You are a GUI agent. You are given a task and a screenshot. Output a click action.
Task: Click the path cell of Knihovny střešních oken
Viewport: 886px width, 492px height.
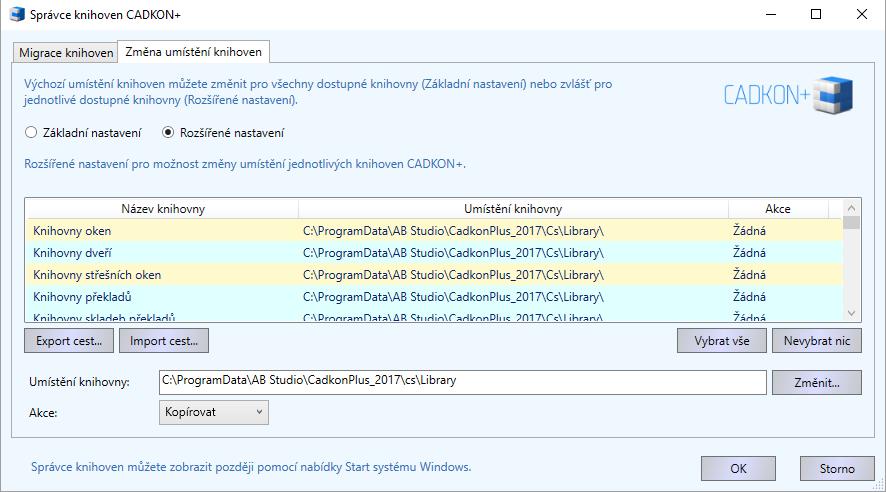[x=453, y=275]
